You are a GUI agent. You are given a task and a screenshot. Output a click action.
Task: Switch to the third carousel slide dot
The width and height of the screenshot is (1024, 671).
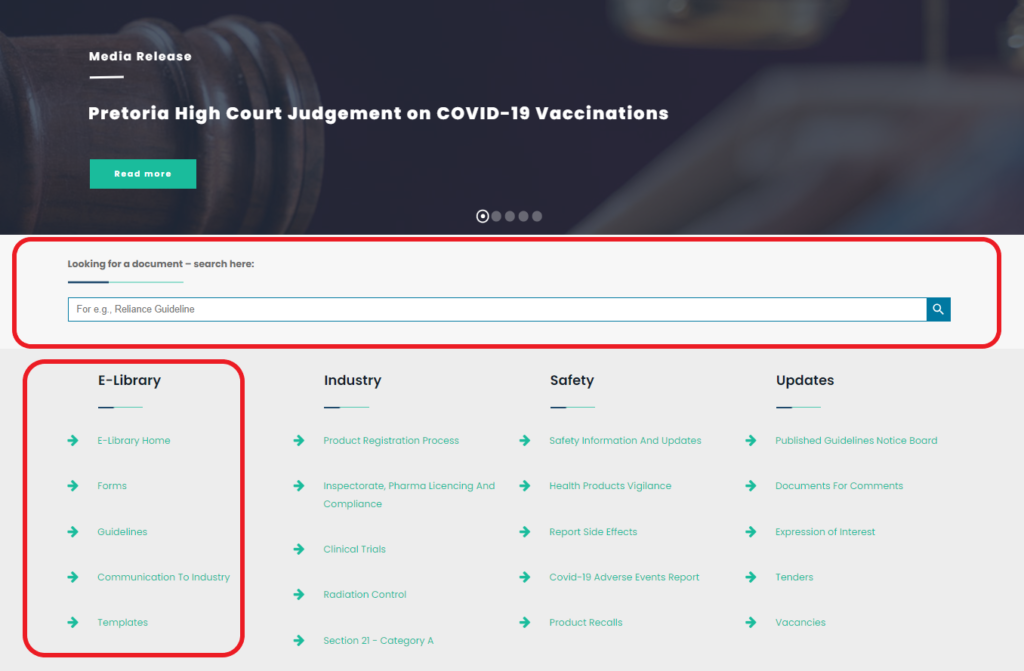click(x=510, y=216)
